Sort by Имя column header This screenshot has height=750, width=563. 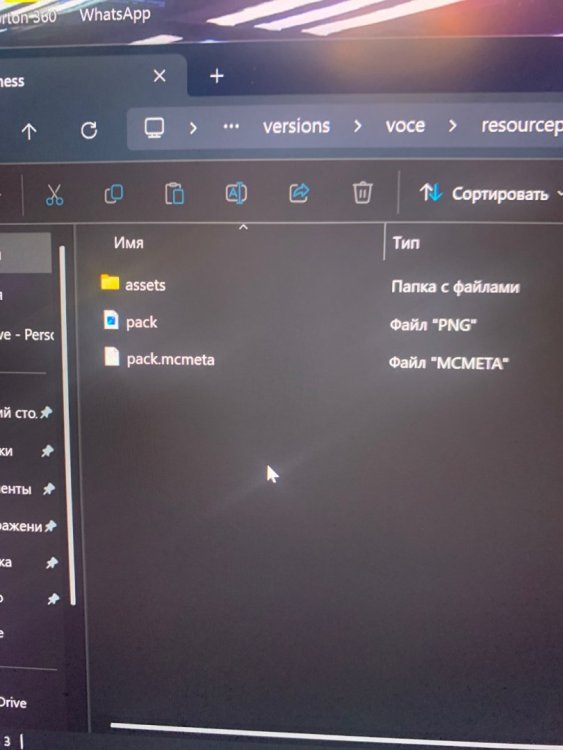129,243
